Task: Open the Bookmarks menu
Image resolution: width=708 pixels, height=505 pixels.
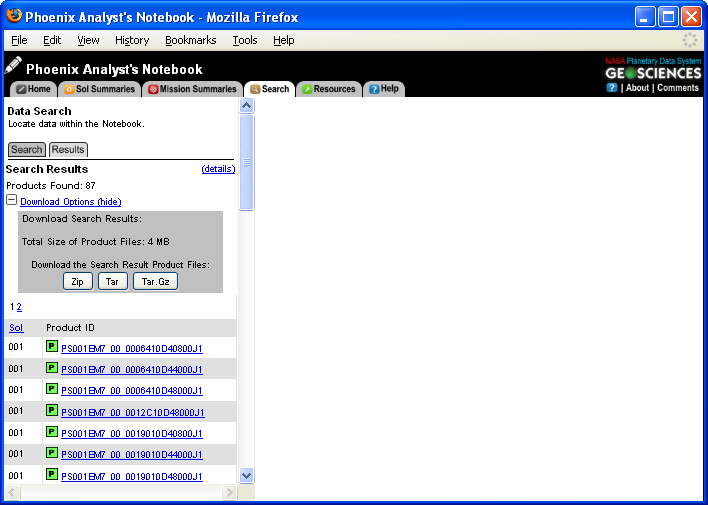Action: 191,40
